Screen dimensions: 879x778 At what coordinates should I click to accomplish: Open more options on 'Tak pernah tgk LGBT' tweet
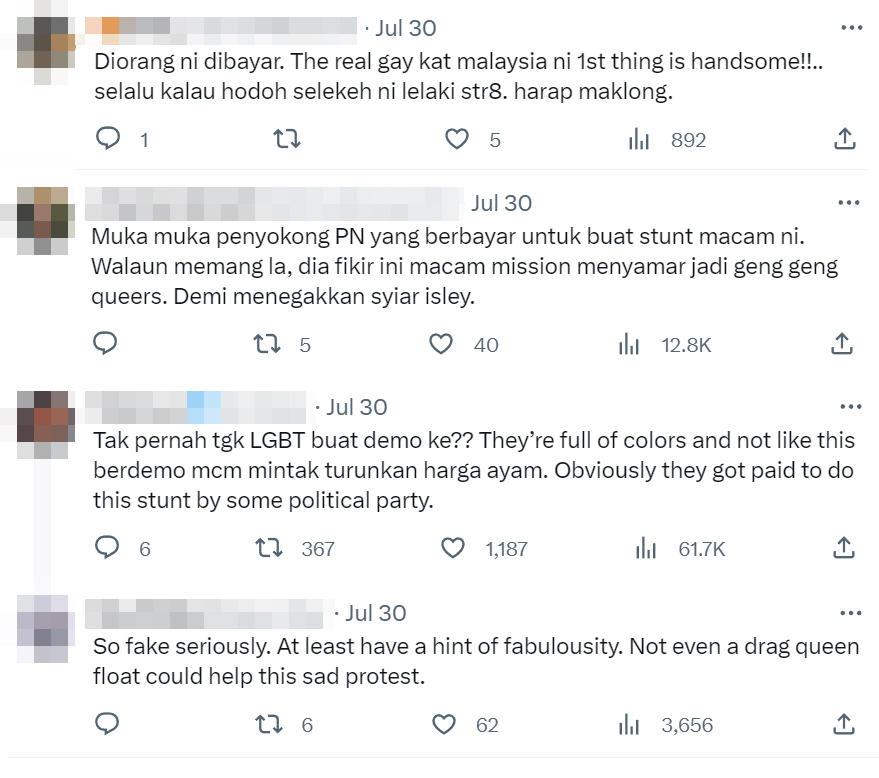(851, 406)
